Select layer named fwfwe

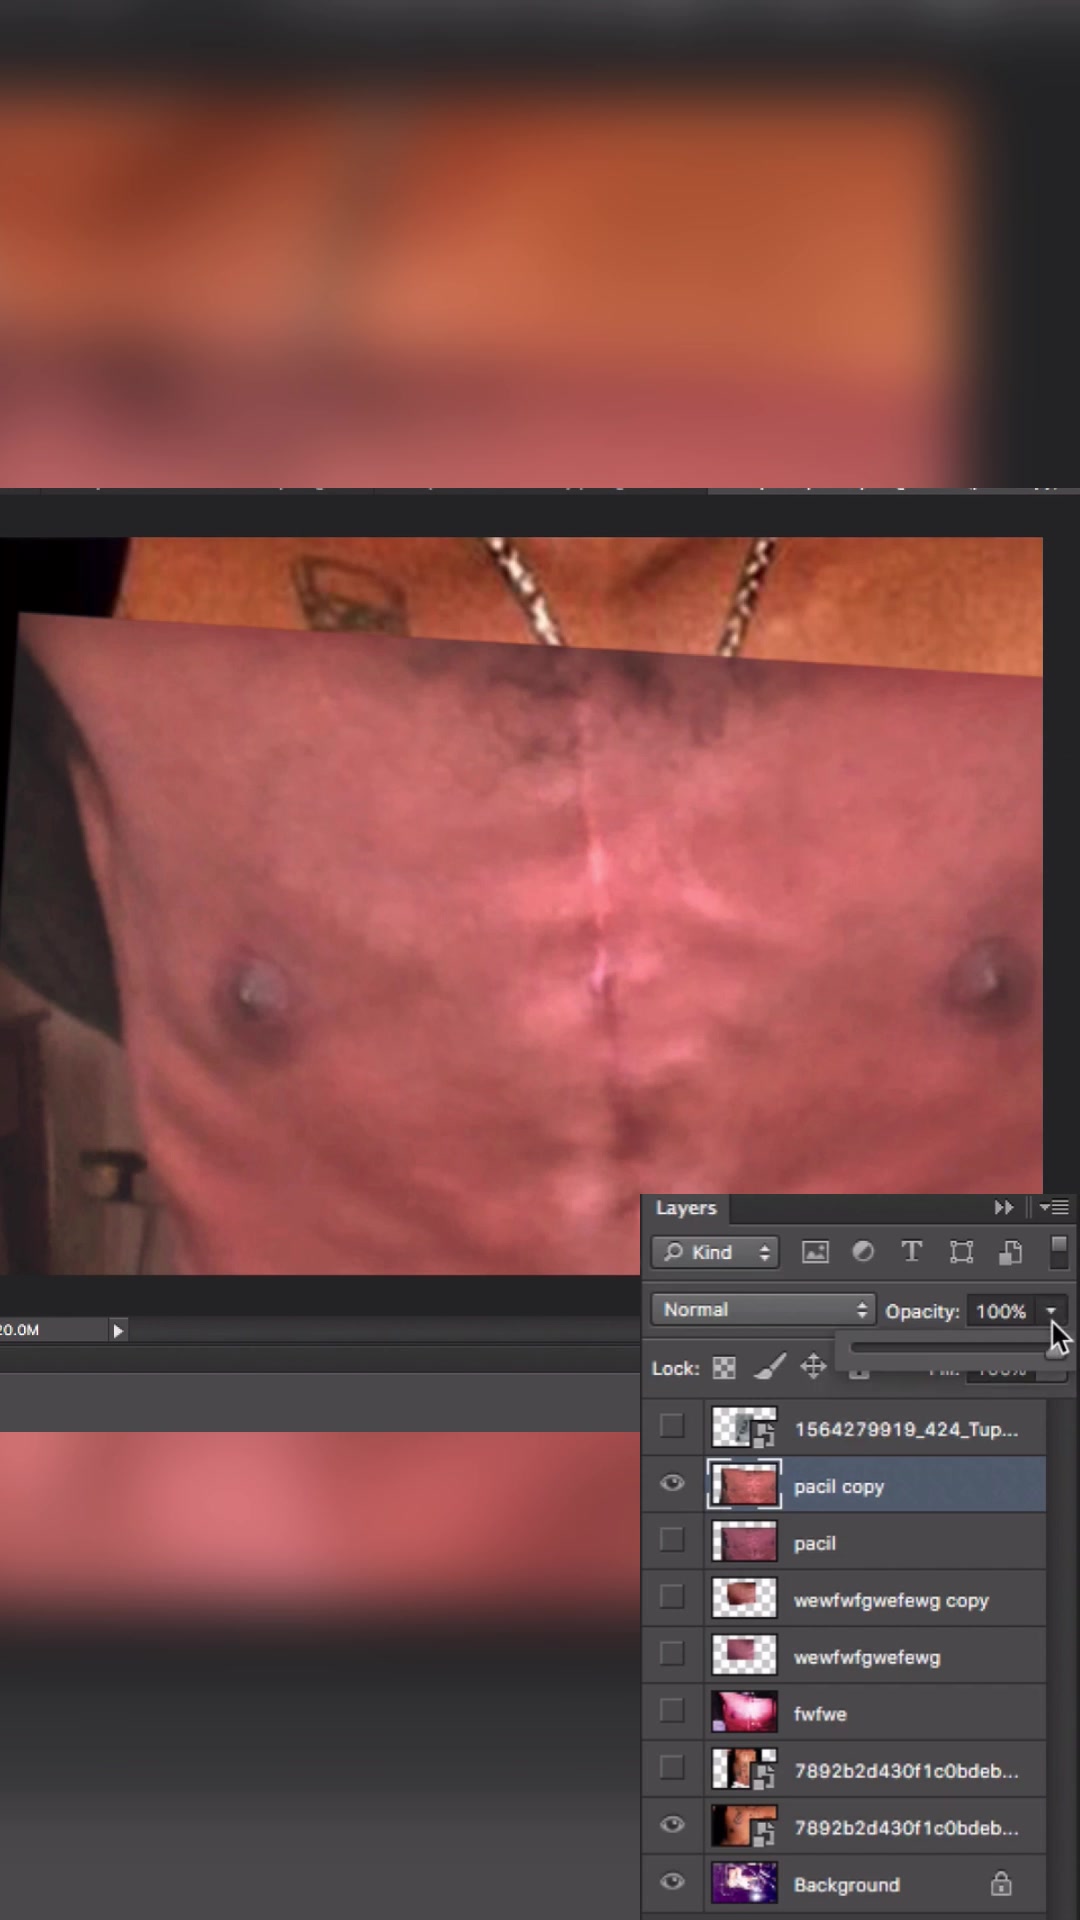tap(820, 1714)
